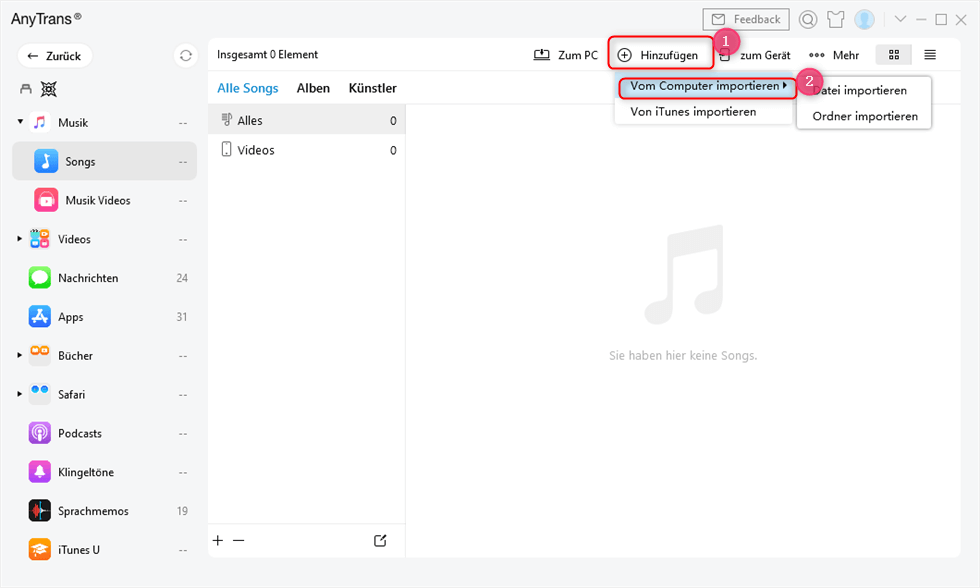Choose Ordner importieren in submenu
Screen dimensions: 980x588
click(x=864, y=116)
